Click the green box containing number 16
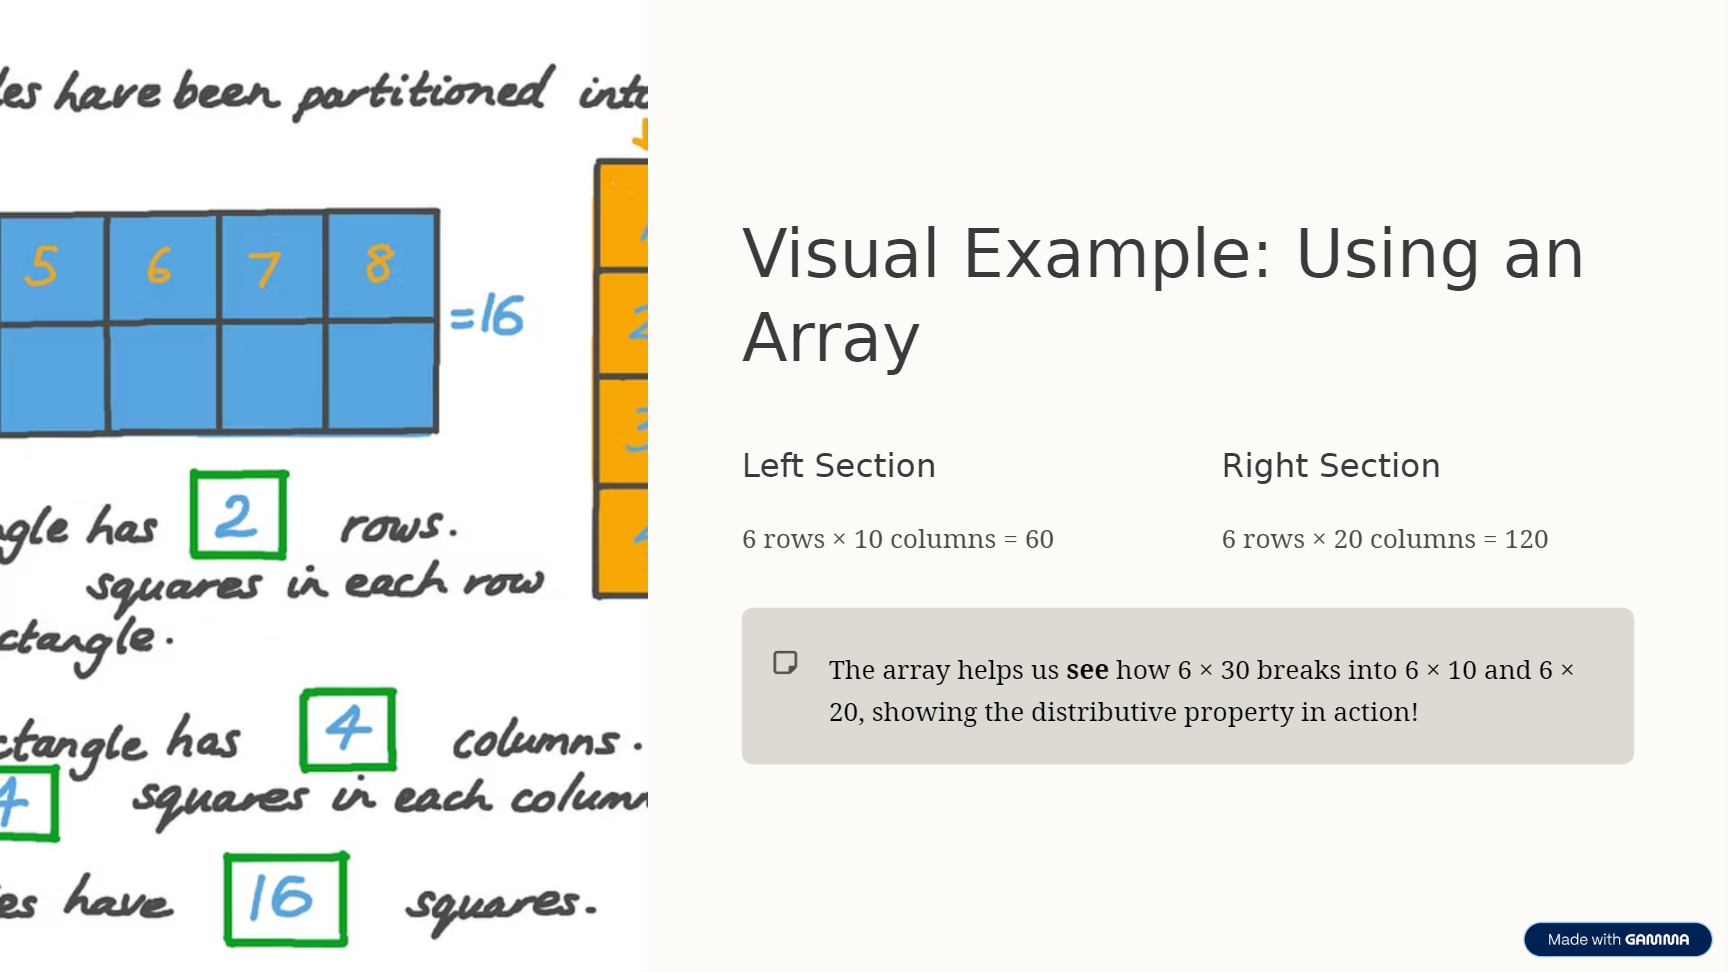Image resolution: width=1728 pixels, height=972 pixels. [286, 898]
